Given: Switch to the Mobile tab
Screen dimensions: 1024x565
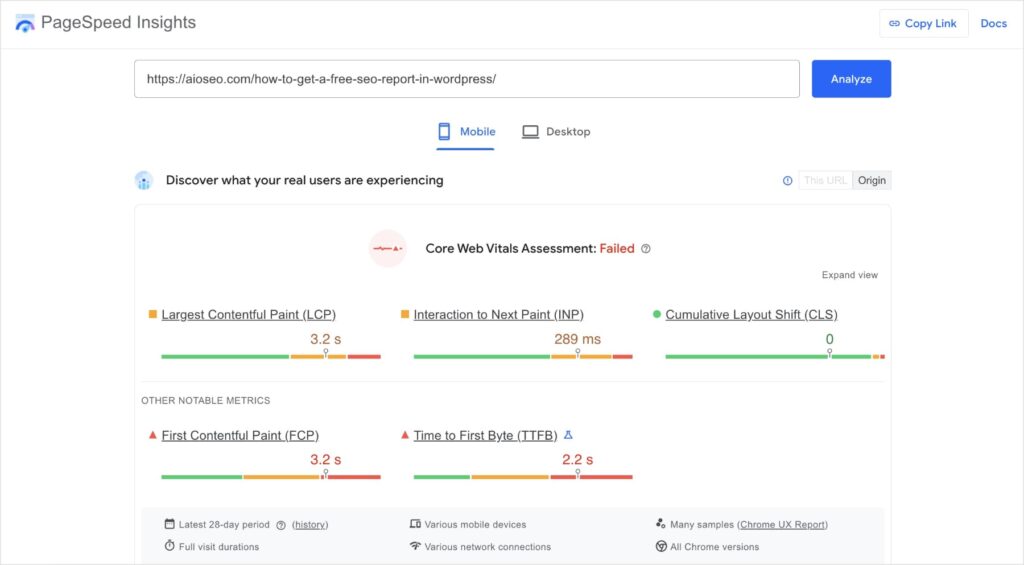Looking at the screenshot, I should point(466,132).
